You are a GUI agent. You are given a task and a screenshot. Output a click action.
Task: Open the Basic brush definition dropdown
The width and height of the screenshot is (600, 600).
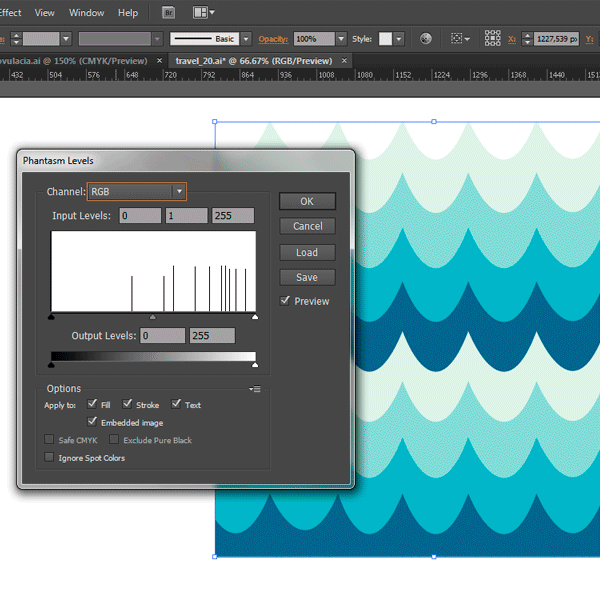pyautogui.click(x=246, y=39)
